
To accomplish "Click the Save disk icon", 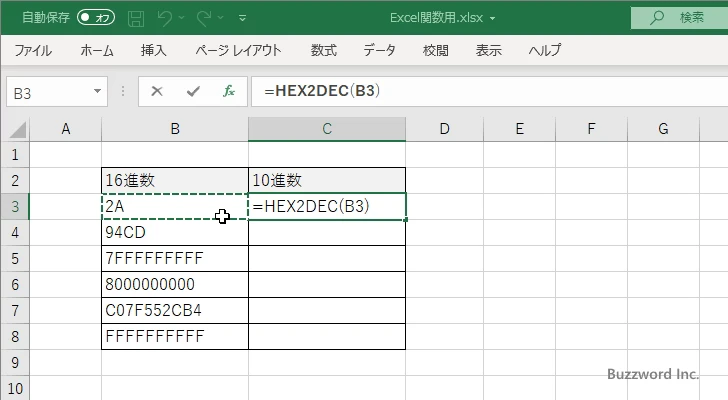I will tap(136, 18).
